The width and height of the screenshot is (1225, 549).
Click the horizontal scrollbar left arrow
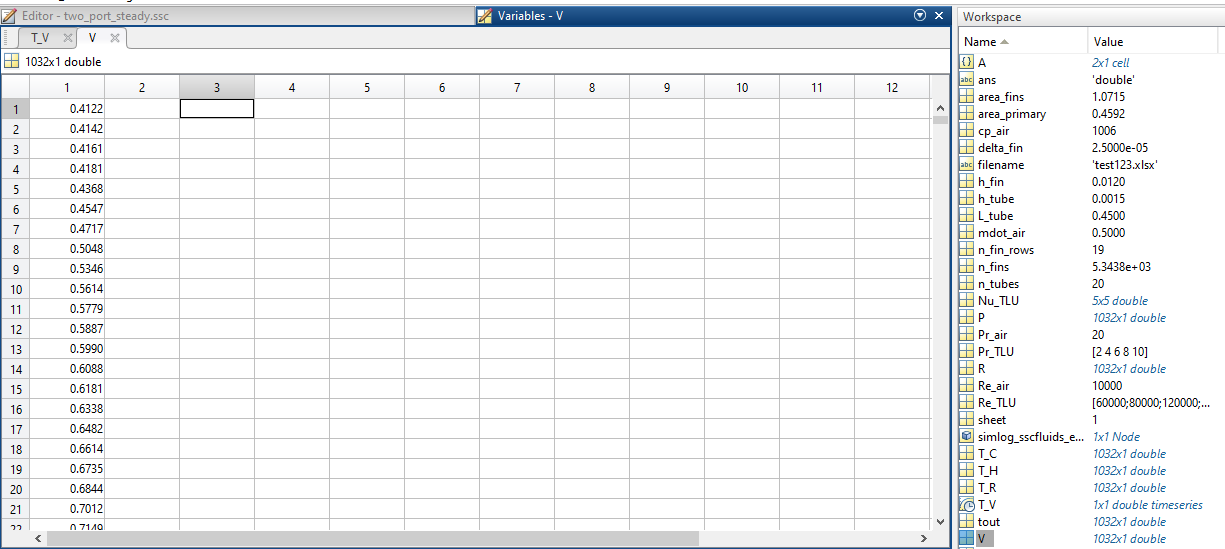39,538
